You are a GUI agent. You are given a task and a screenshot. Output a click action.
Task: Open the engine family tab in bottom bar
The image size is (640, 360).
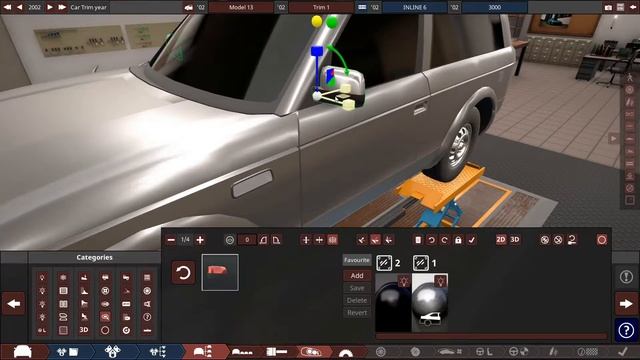(x=67, y=351)
